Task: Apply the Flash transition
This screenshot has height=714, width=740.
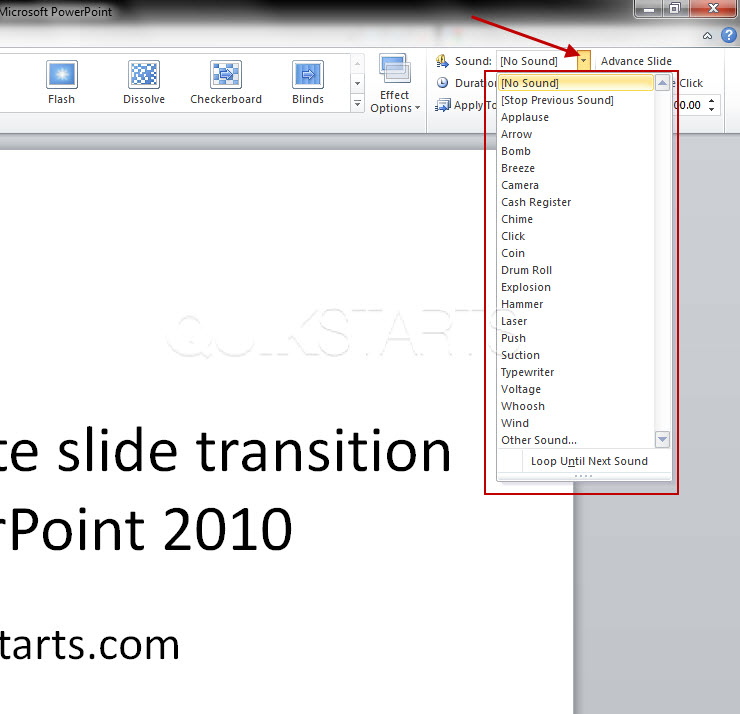Action: [x=61, y=82]
